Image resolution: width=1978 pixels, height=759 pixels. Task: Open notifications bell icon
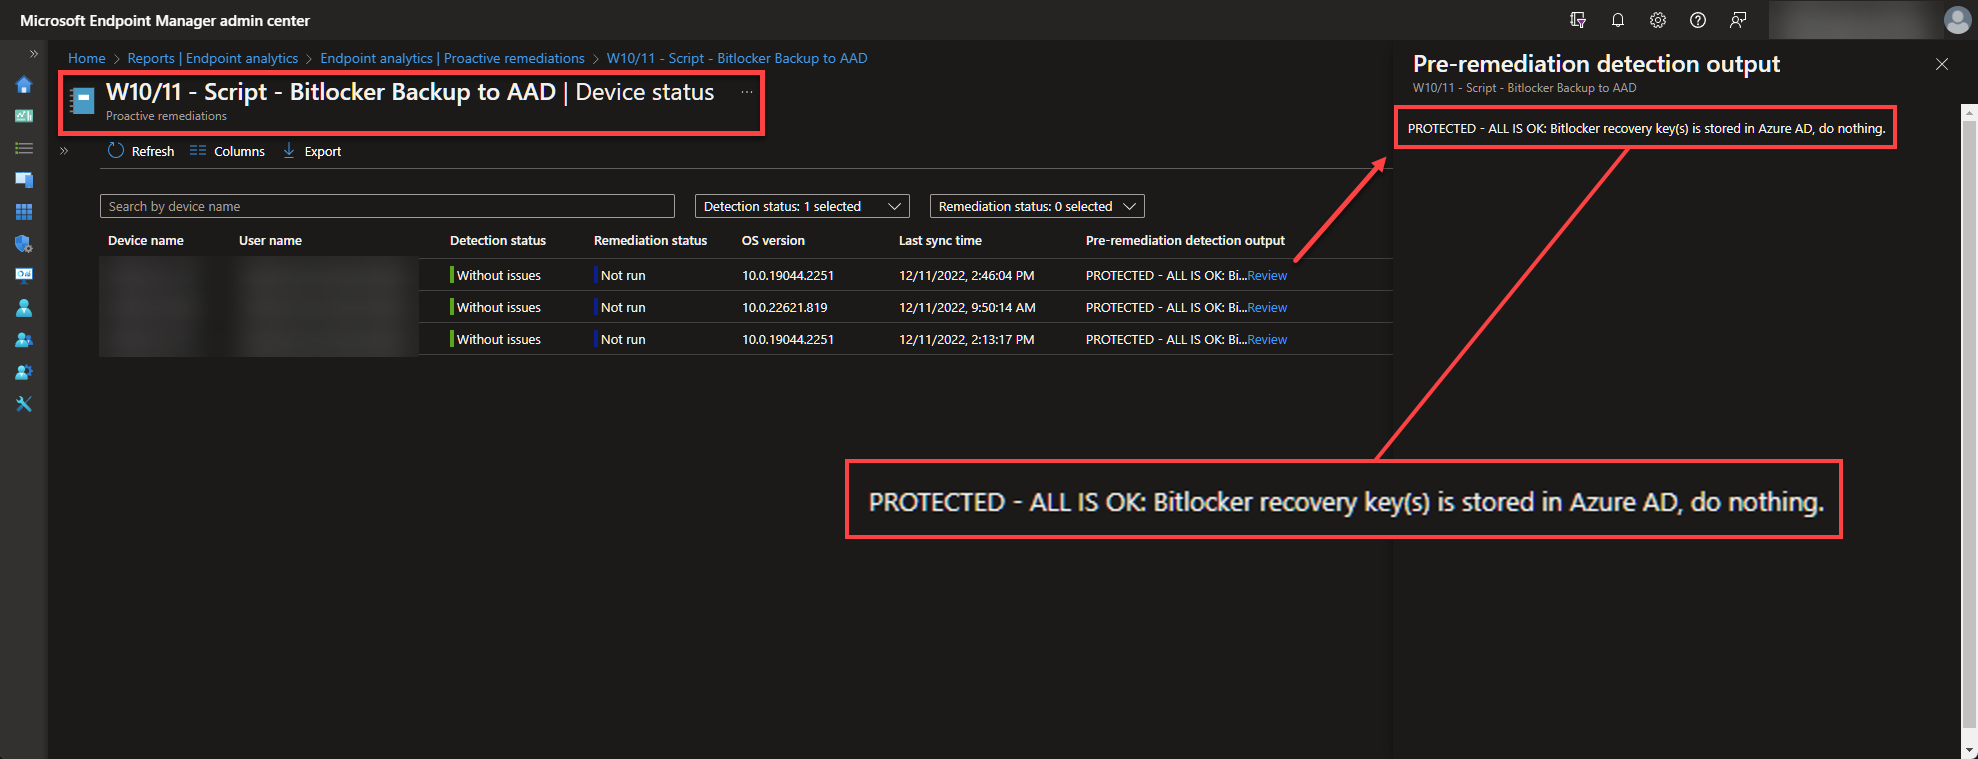pos(1618,20)
